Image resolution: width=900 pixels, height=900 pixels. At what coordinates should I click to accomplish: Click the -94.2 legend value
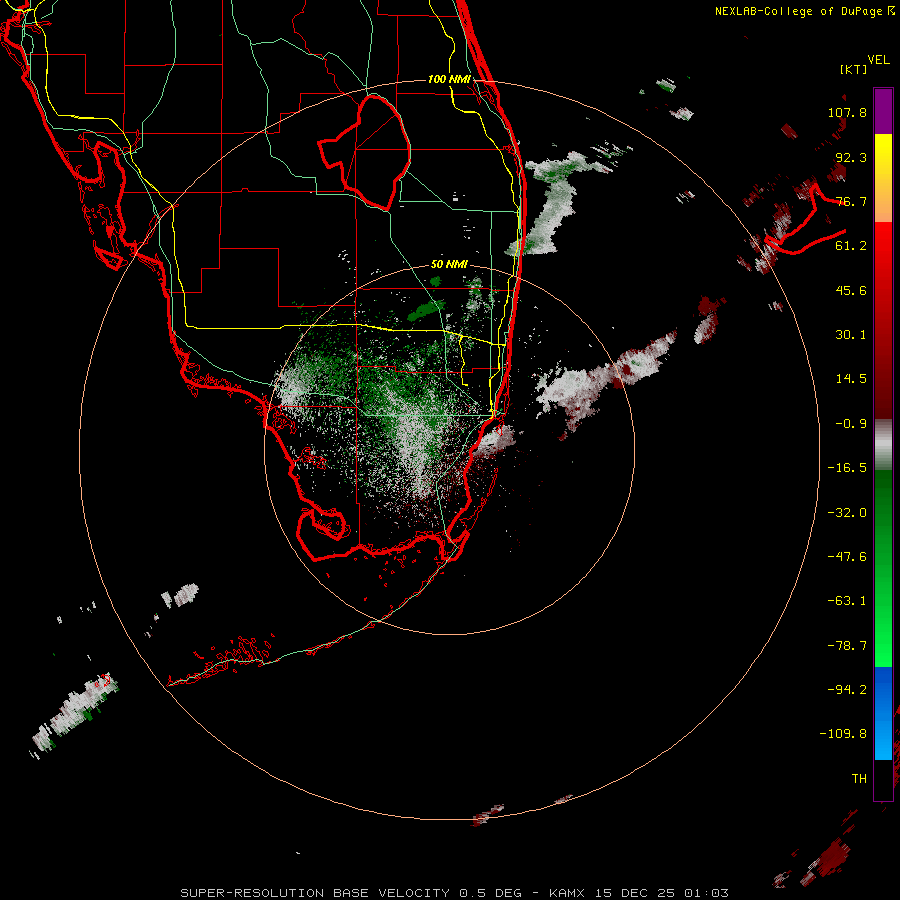847,690
